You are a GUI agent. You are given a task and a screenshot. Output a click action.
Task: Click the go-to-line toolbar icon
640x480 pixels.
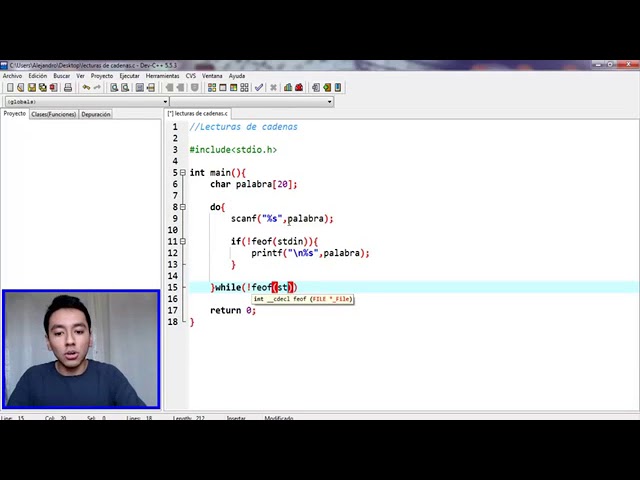click(x=151, y=87)
